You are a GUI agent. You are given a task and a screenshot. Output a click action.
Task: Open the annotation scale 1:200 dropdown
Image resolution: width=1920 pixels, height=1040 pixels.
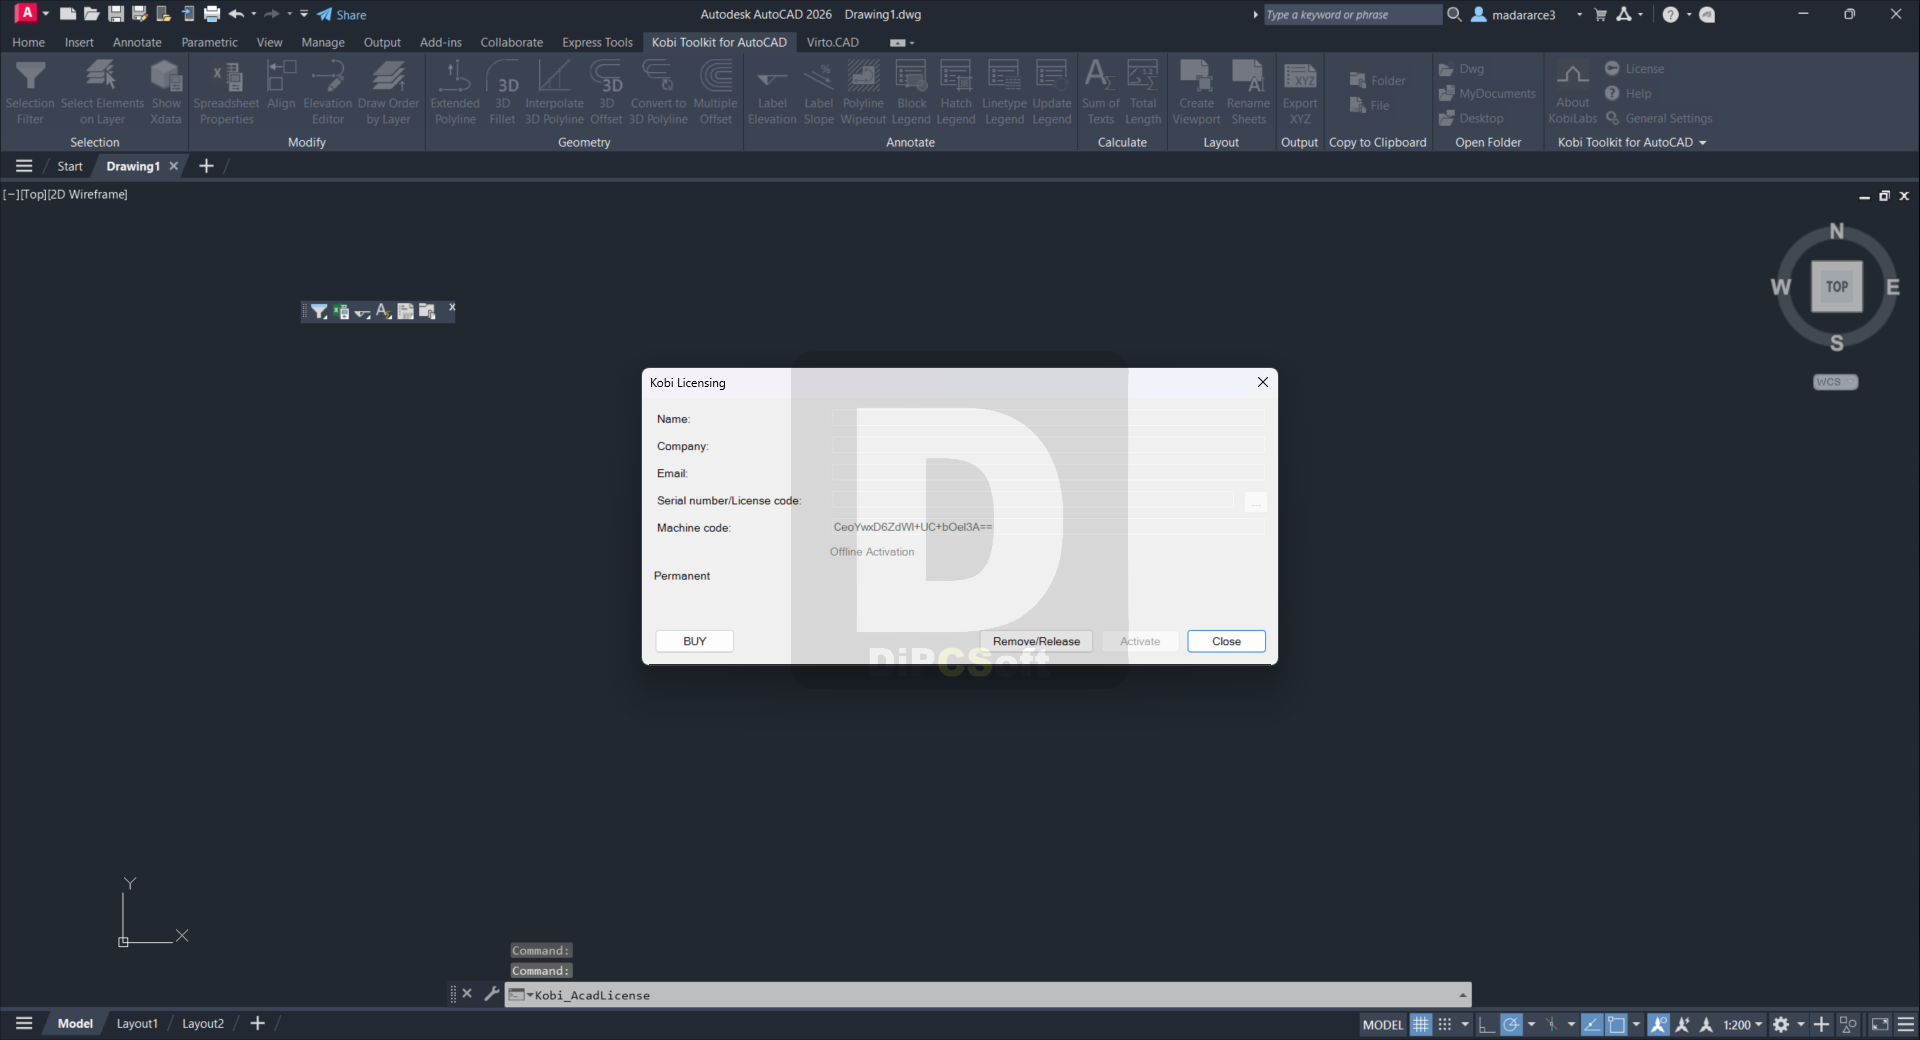pyautogui.click(x=1743, y=1024)
